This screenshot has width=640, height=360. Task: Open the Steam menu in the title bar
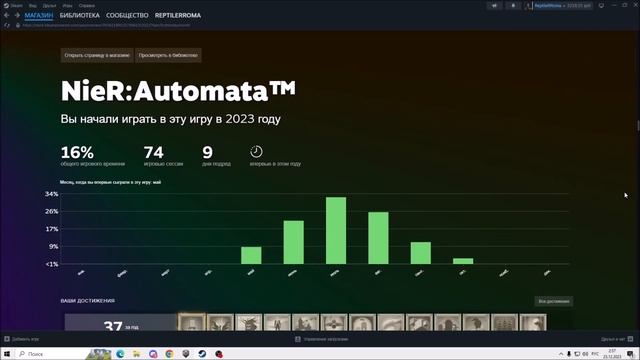point(13,6)
